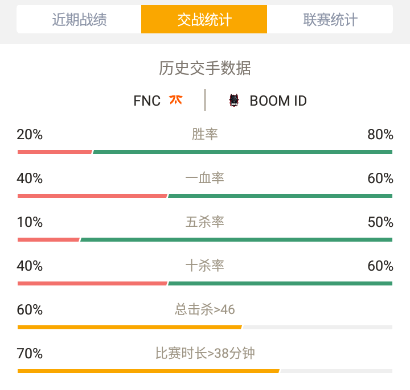This screenshot has height=390, width=410.
Task: Open the 近期战绩 tab
Action: (79, 19)
